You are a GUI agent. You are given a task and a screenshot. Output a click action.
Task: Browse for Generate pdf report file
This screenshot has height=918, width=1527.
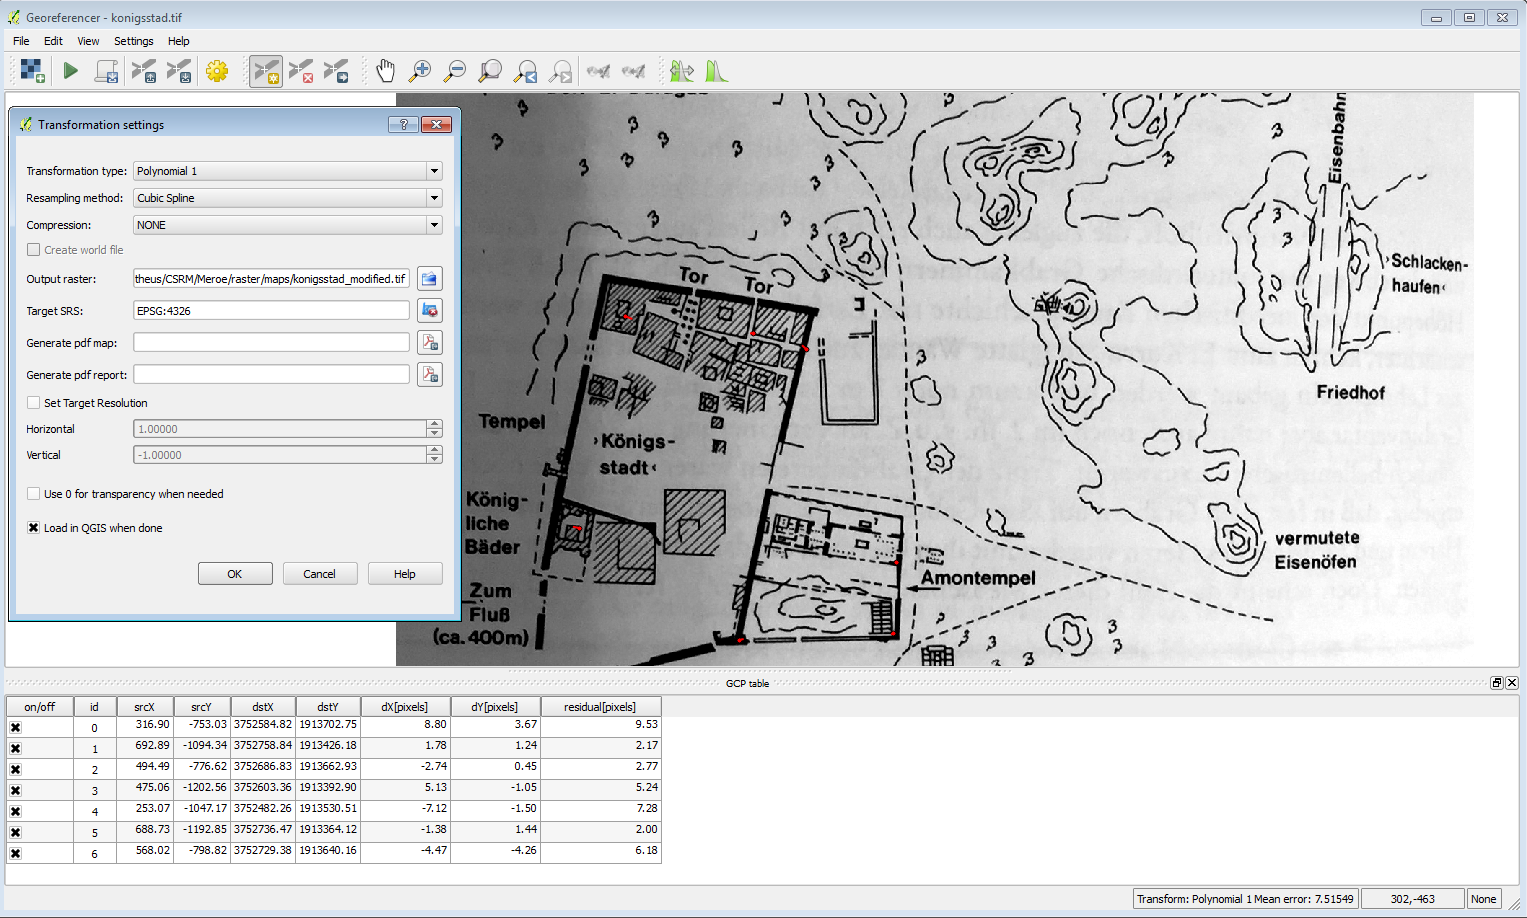(x=429, y=375)
